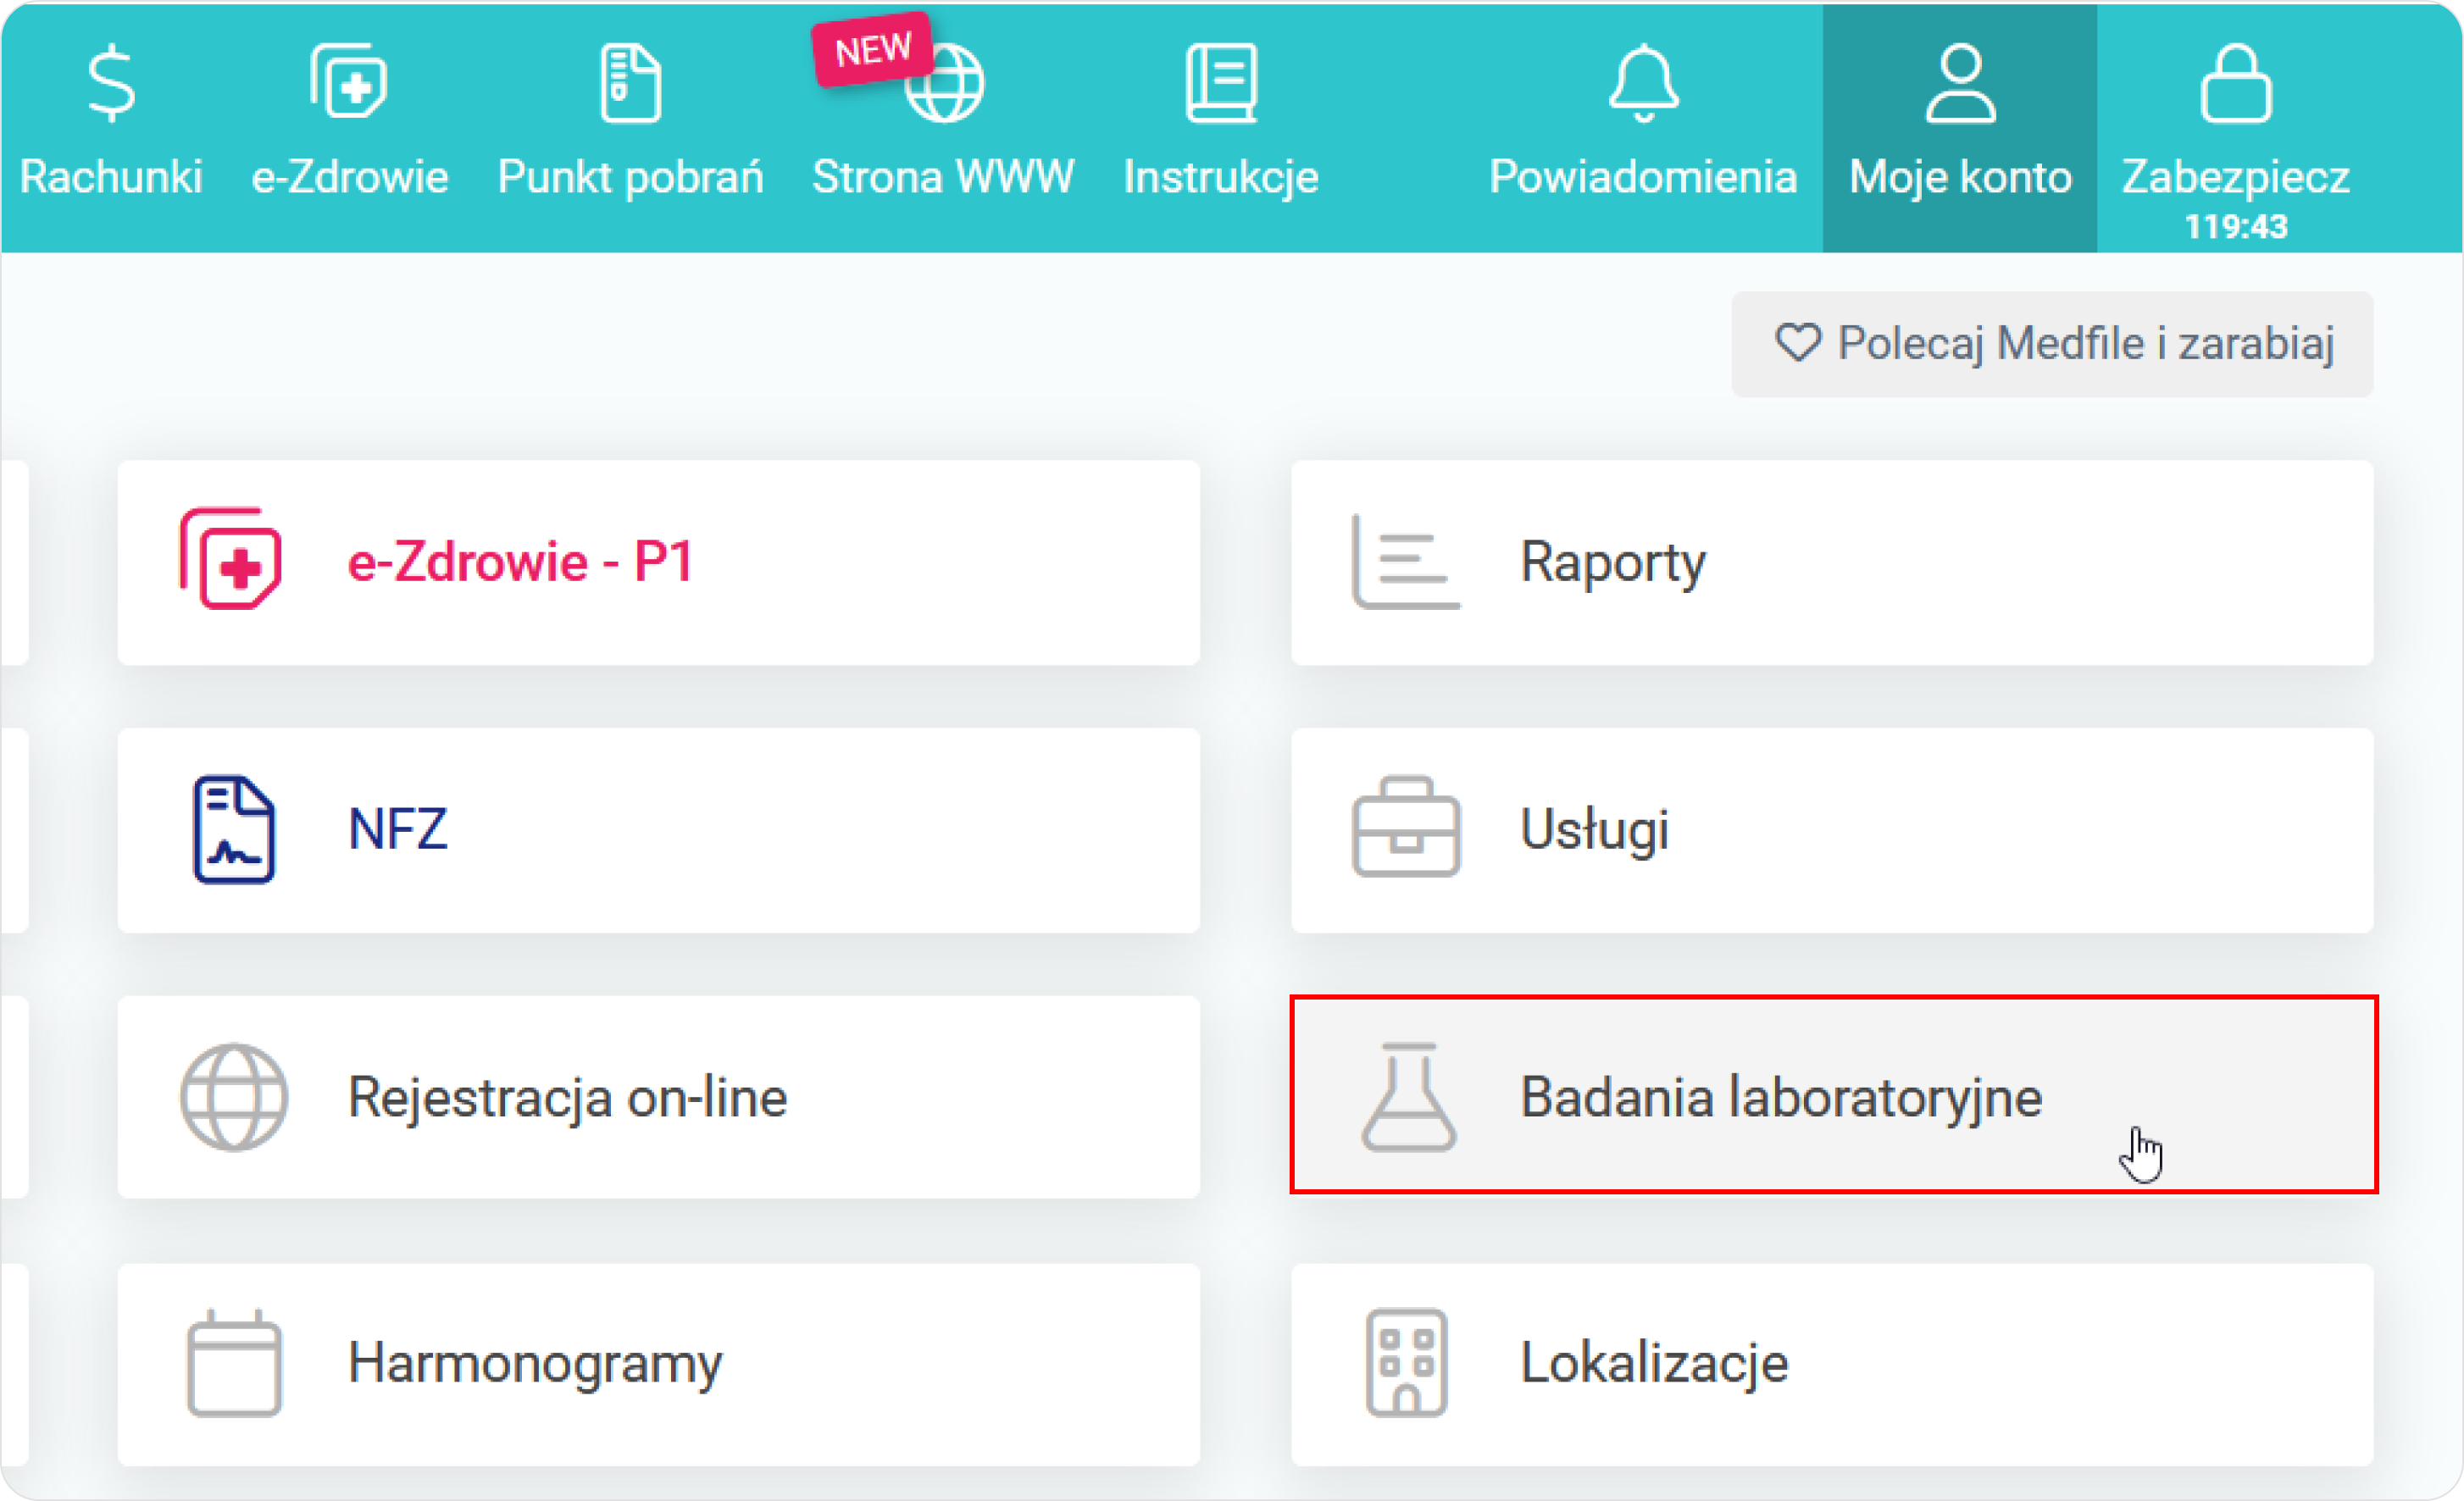
Task: Open the Raporty tile
Action: (1831, 562)
